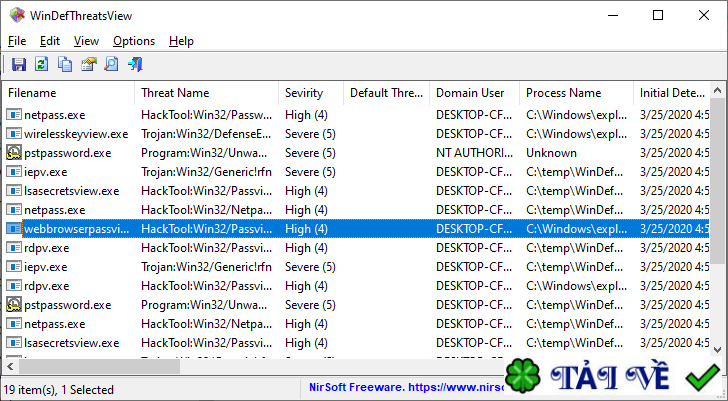Select pstpassword.exe row with DESKTOP-CF... user
Viewport: 728px width, 401px height.
pyautogui.click(x=356, y=305)
